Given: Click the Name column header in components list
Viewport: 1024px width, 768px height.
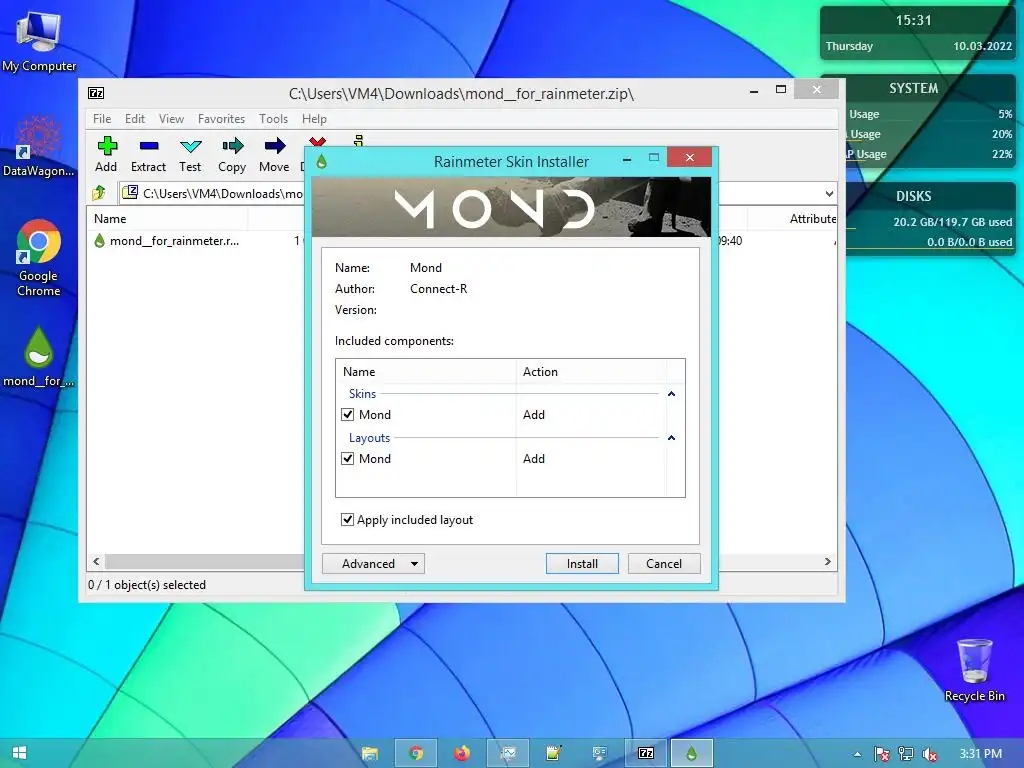Looking at the screenshot, I should (426, 372).
